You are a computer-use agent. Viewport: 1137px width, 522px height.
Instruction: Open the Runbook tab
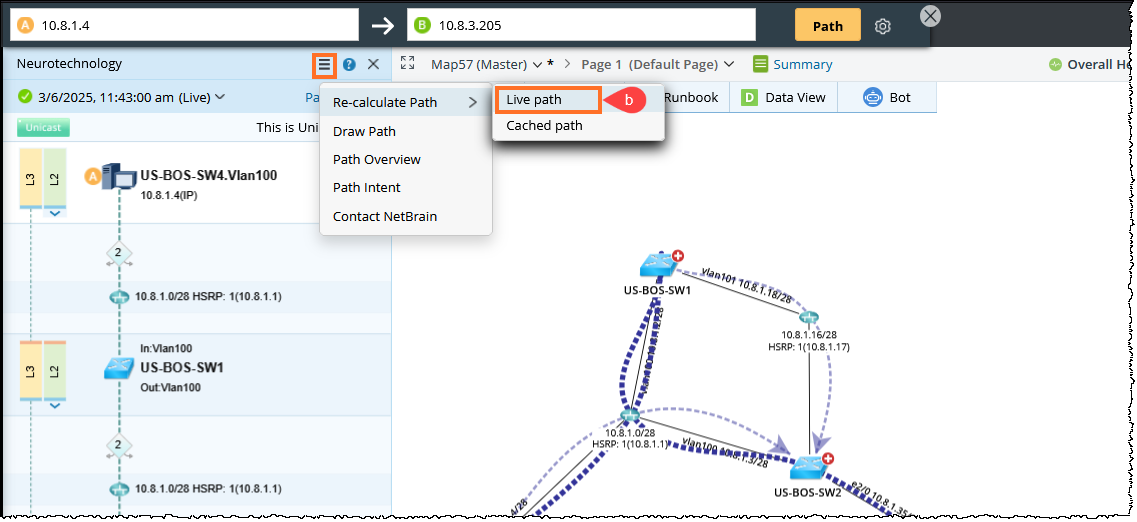click(x=691, y=97)
